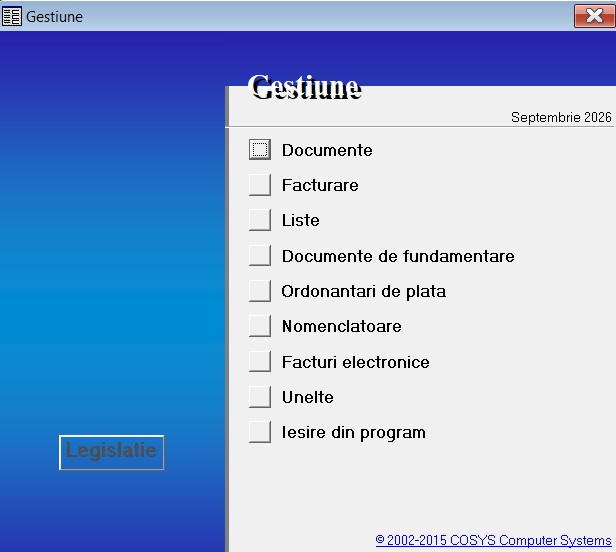Open the Documente menu button

point(260,149)
